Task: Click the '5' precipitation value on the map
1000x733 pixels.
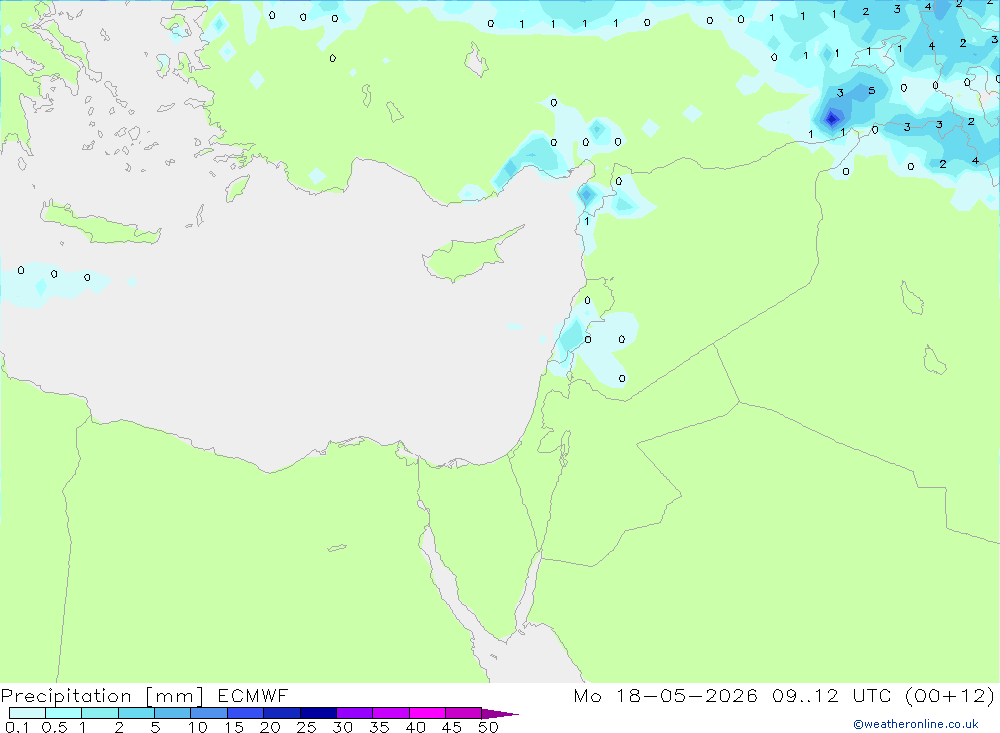Action: click(x=872, y=91)
